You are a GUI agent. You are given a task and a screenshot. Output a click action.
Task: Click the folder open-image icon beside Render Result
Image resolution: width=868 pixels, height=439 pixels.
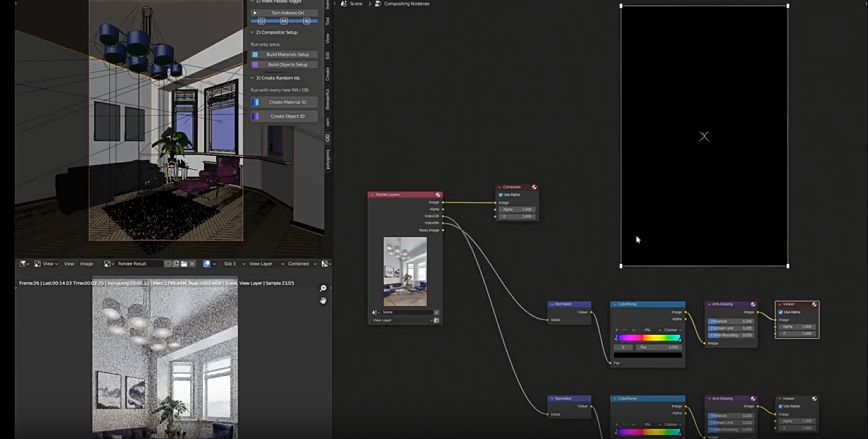[x=185, y=264]
